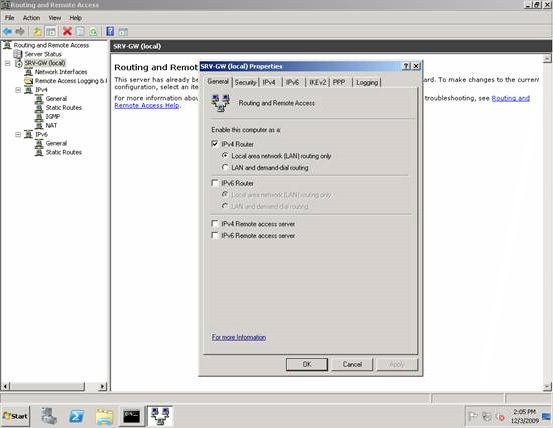This screenshot has width=553, height=428.
Task: Select General under IPv4
Action: click(56, 99)
